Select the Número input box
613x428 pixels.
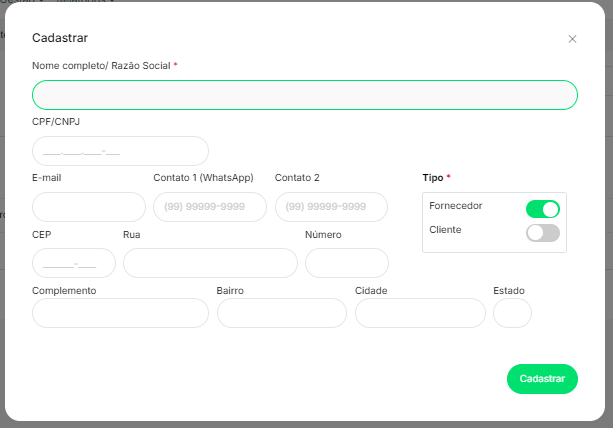[347, 263]
